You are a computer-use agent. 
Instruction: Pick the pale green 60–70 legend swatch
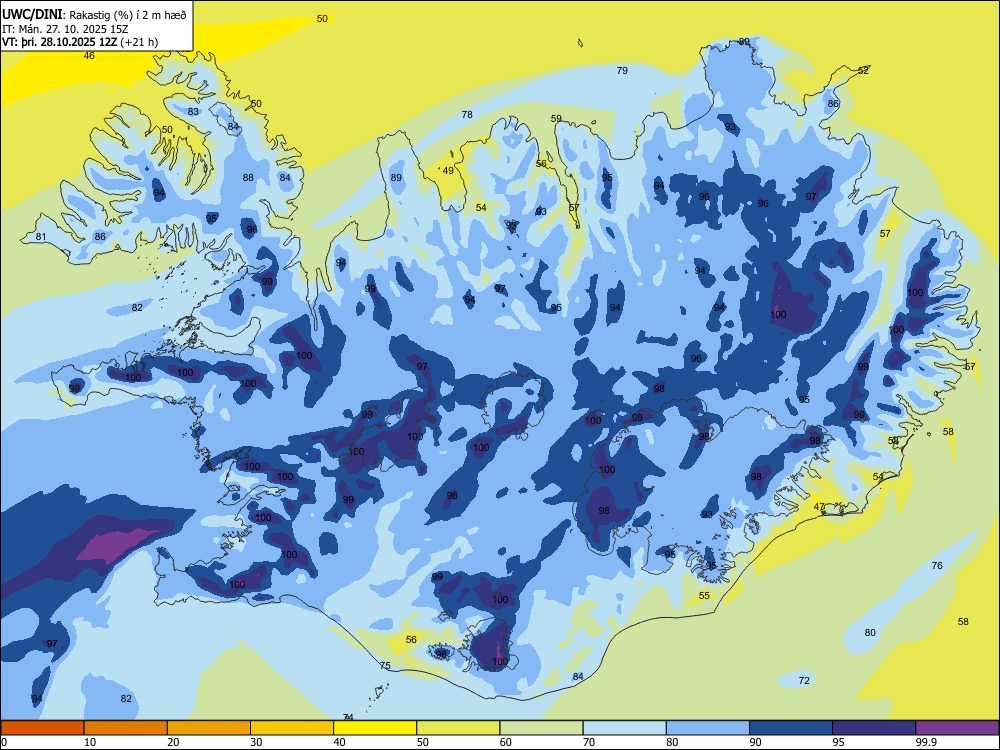coord(541,728)
